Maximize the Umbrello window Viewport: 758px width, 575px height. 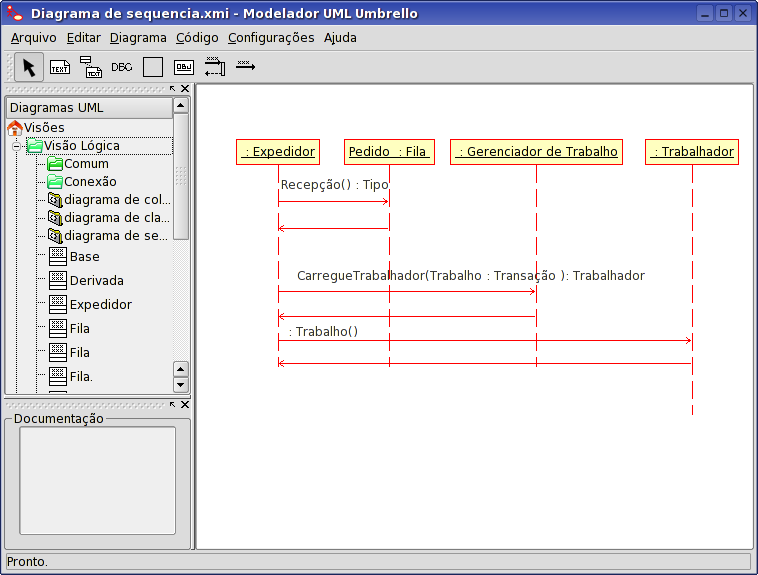(x=724, y=14)
